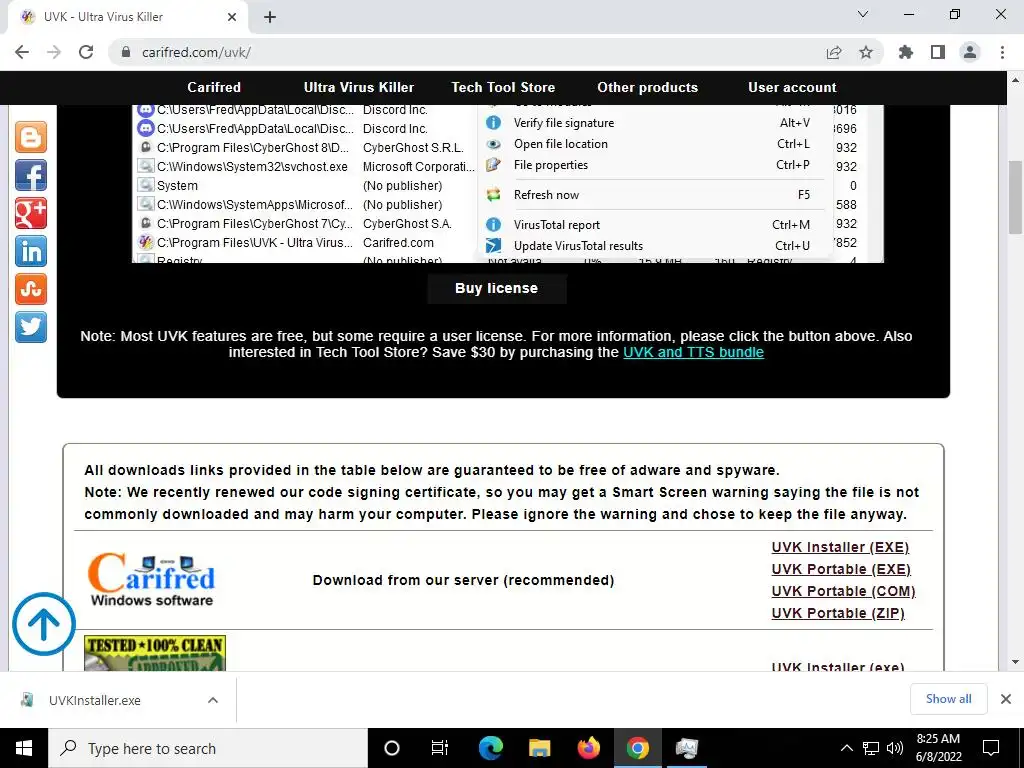Screen dimensions: 1024x768
Task: Open the volume control in system tray
Action: pos(895,748)
